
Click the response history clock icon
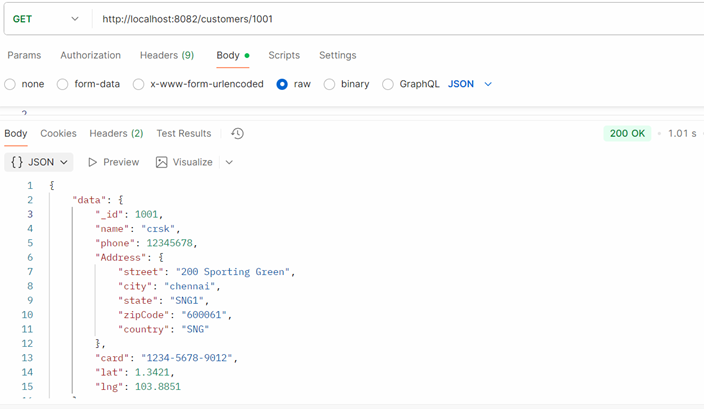point(237,133)
